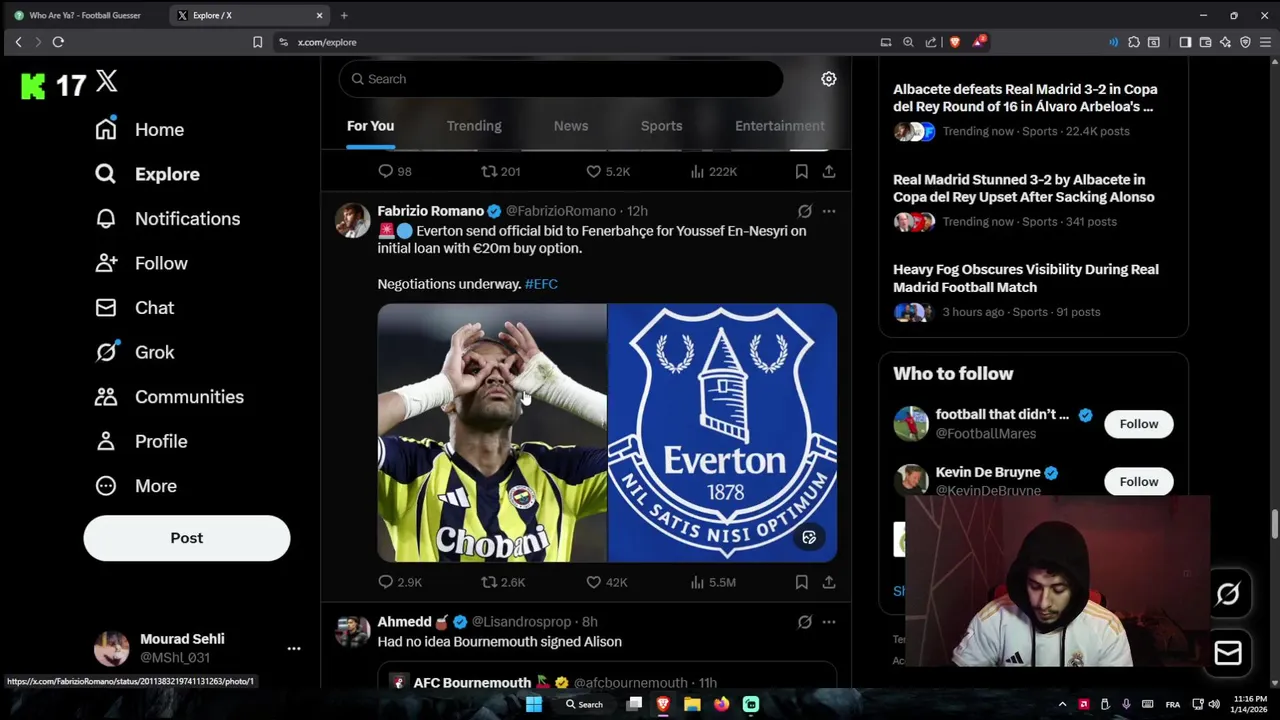Open Firefox from the taskbar
The width and height of the screenshot is (1280, 720).
[721, 704]
